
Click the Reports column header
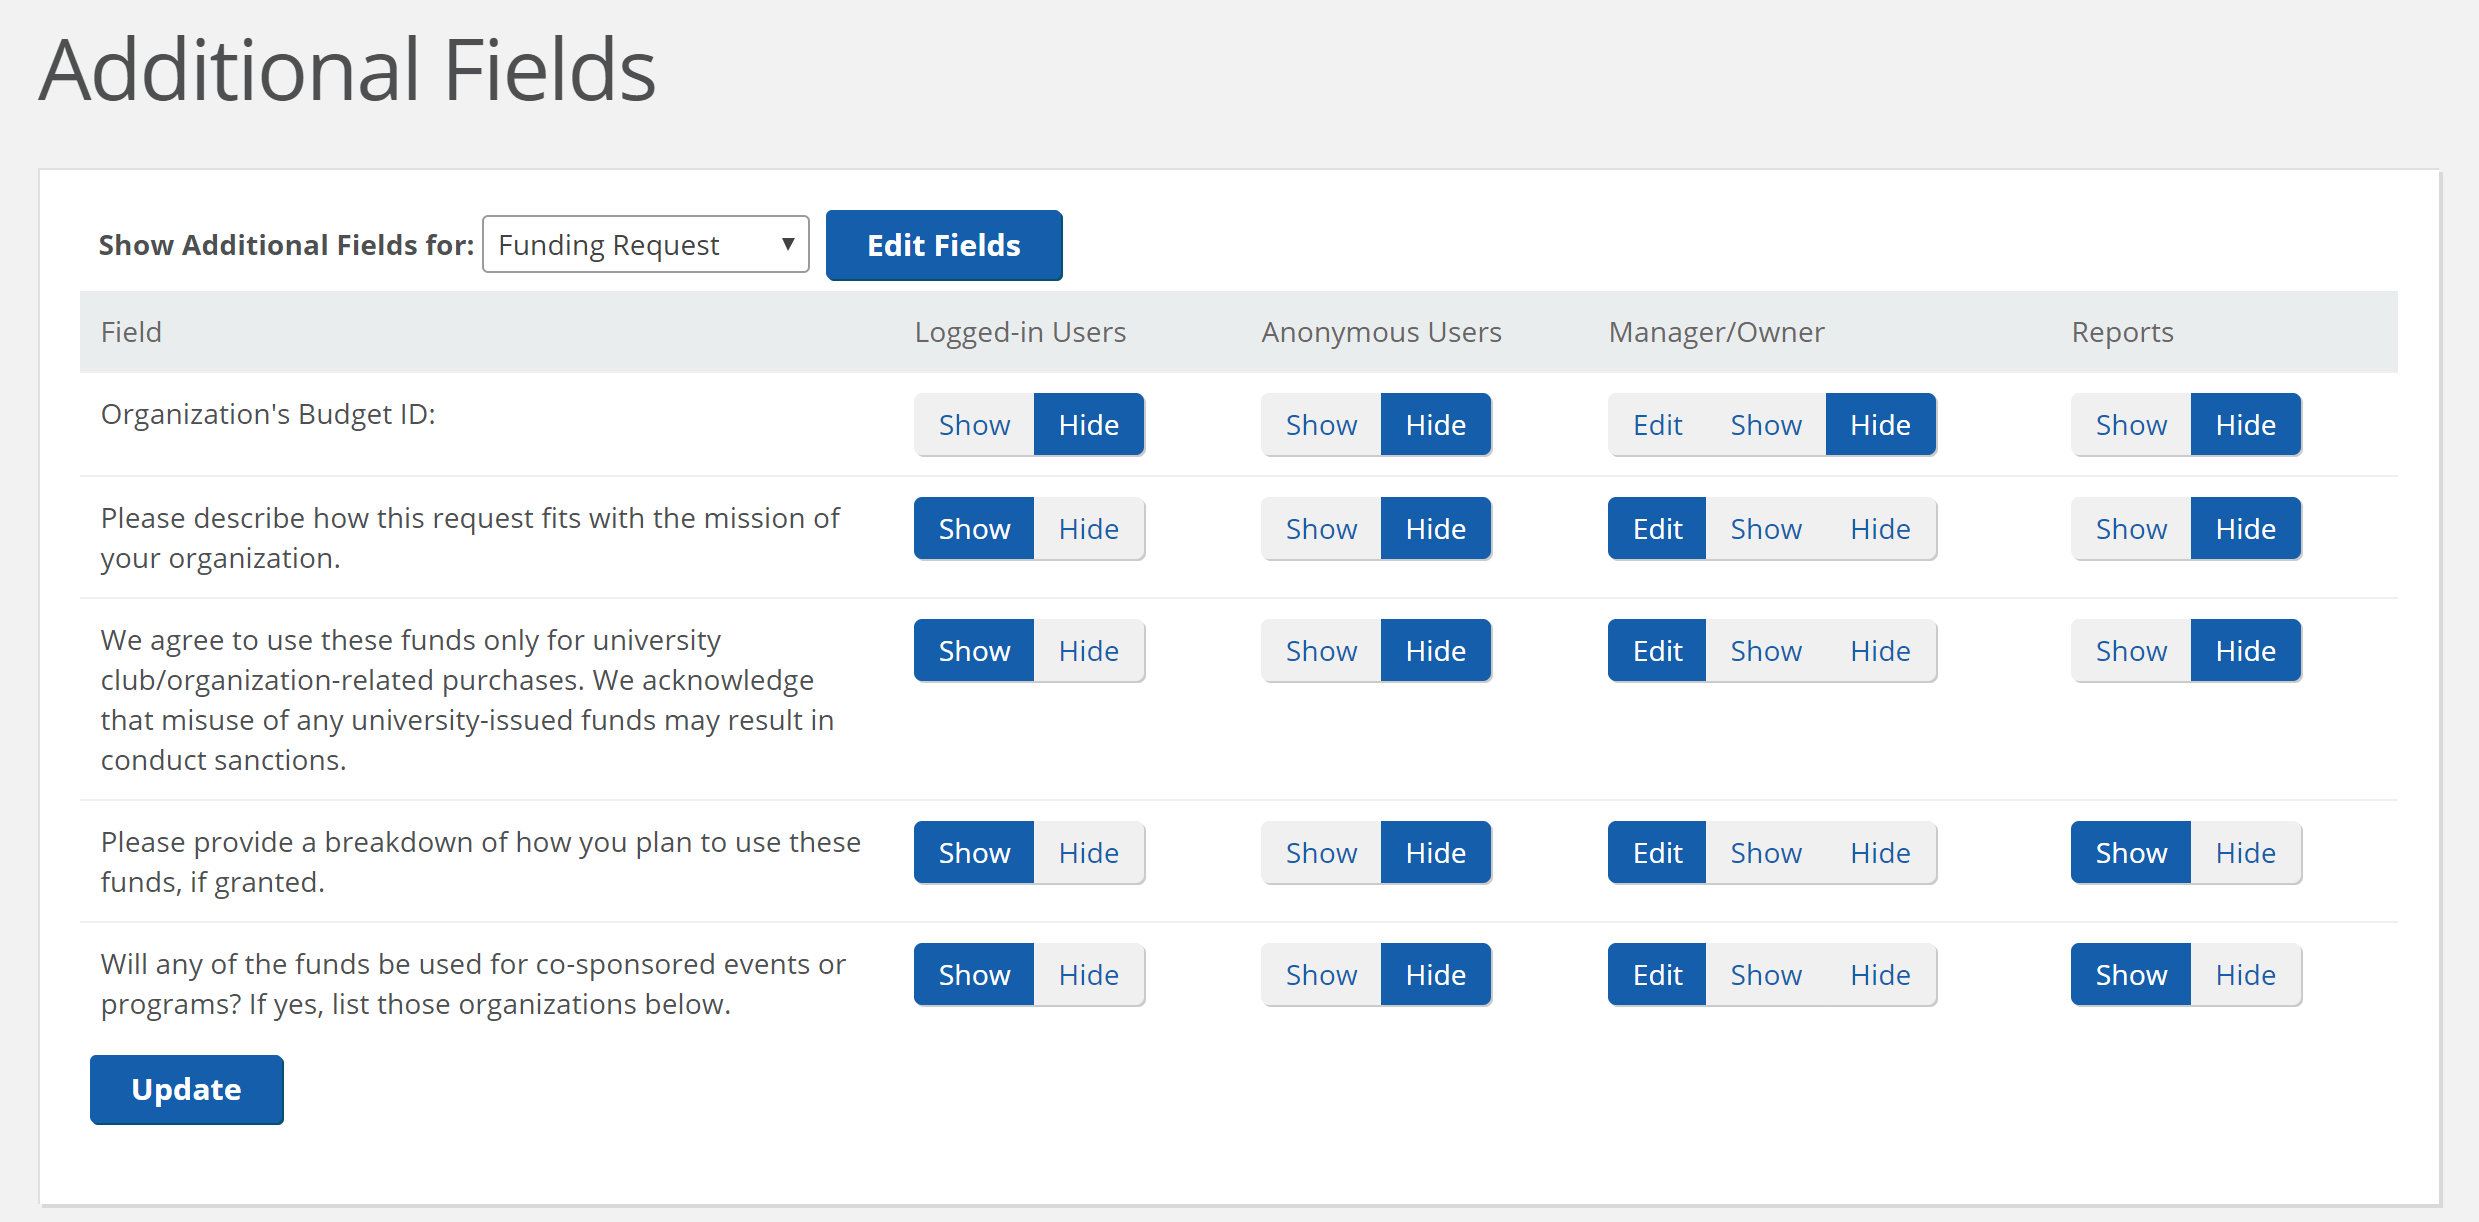click(2122, 332)
